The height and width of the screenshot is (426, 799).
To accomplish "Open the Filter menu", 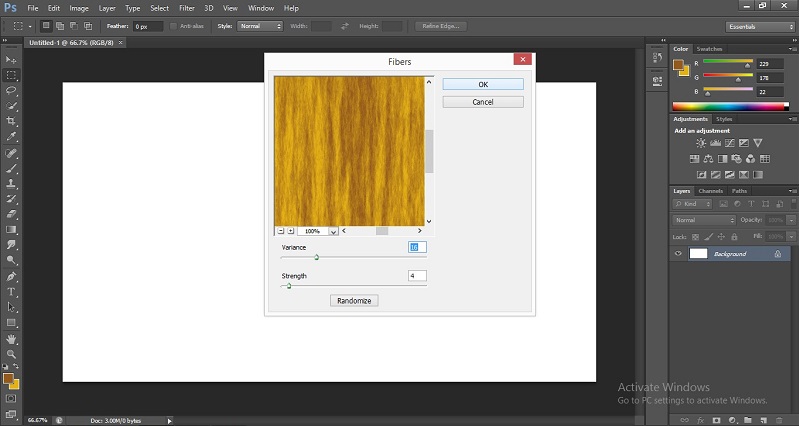I will pos(186,8).
